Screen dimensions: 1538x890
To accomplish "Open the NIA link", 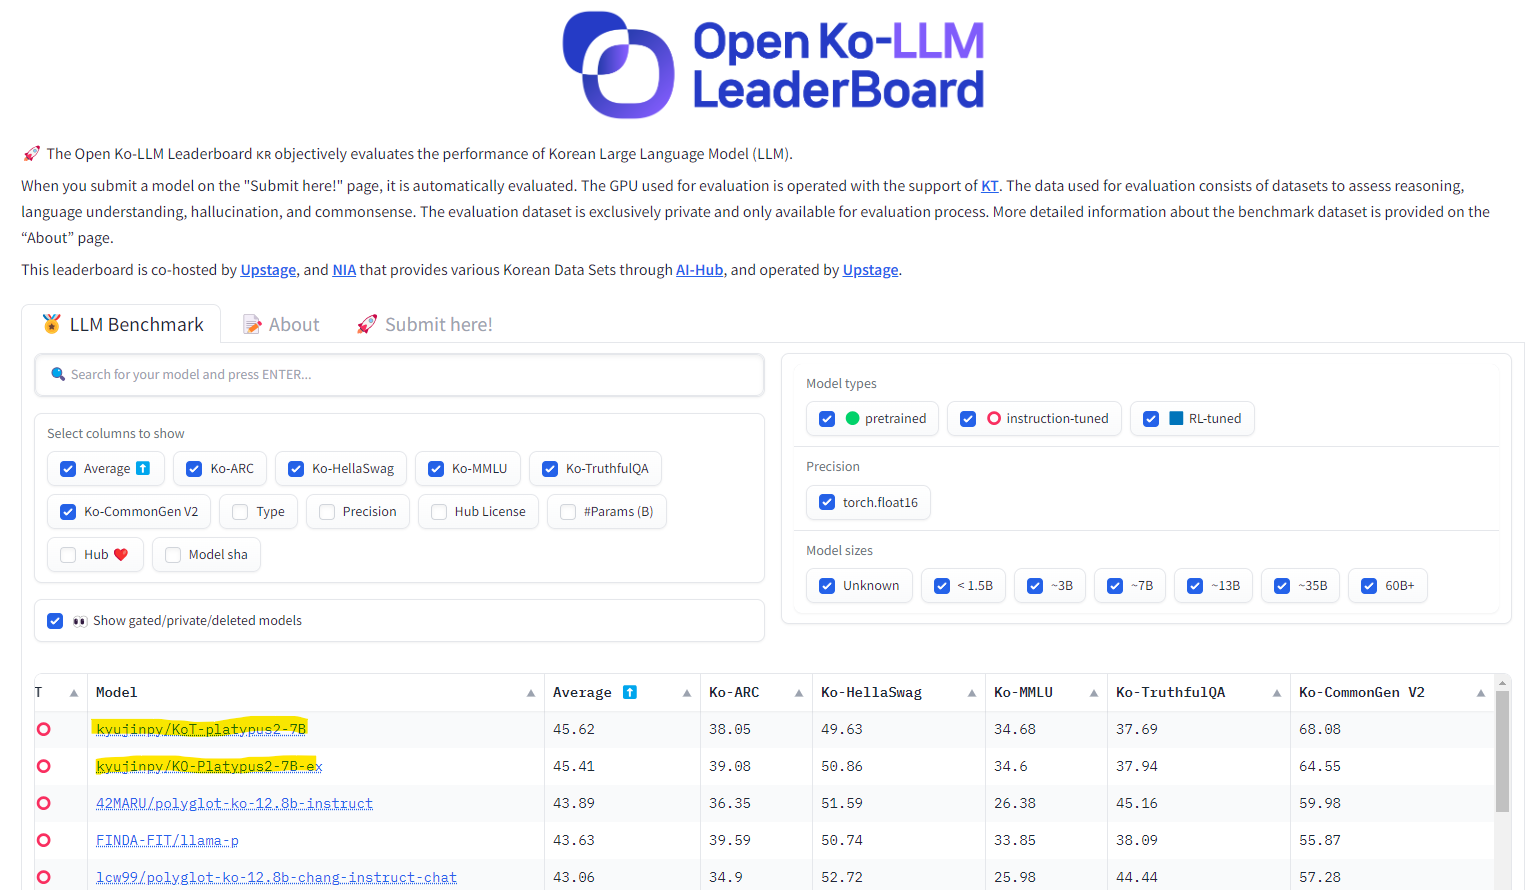I will 344,270.
